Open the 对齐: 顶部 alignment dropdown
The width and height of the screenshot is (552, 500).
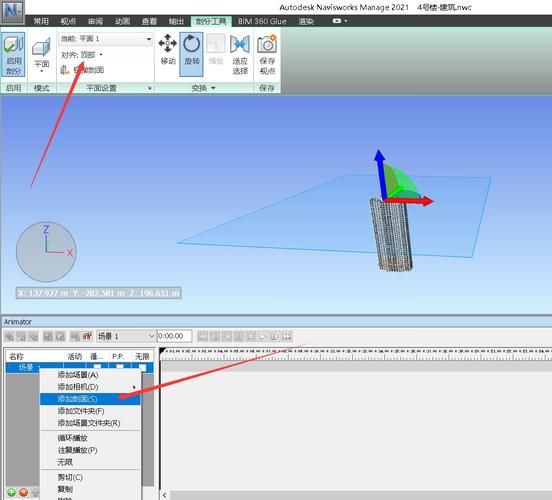[82, 55]
